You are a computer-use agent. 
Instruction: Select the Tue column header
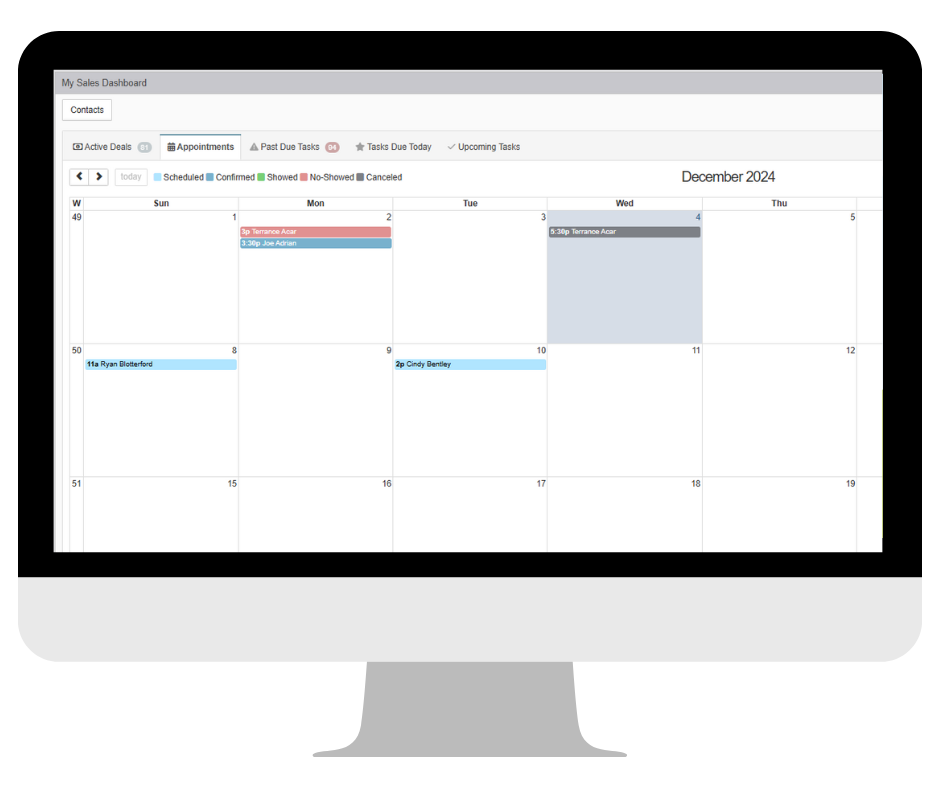click(x=471, y=203)
